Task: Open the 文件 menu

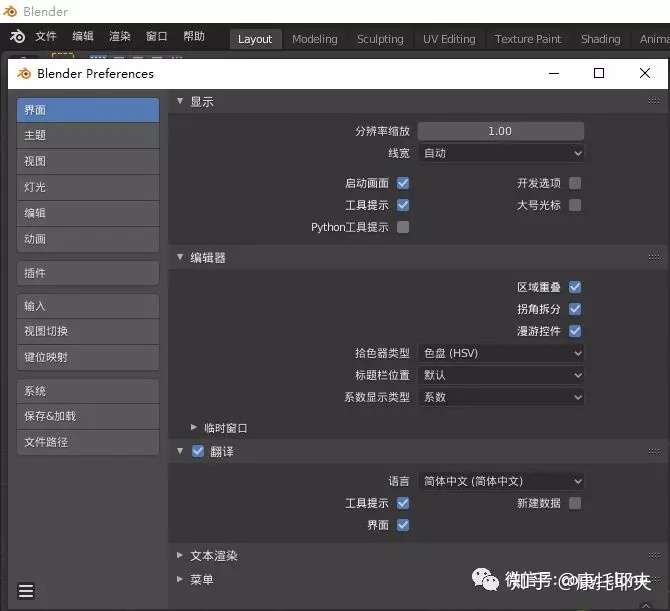Action: (x=45, y=36)
